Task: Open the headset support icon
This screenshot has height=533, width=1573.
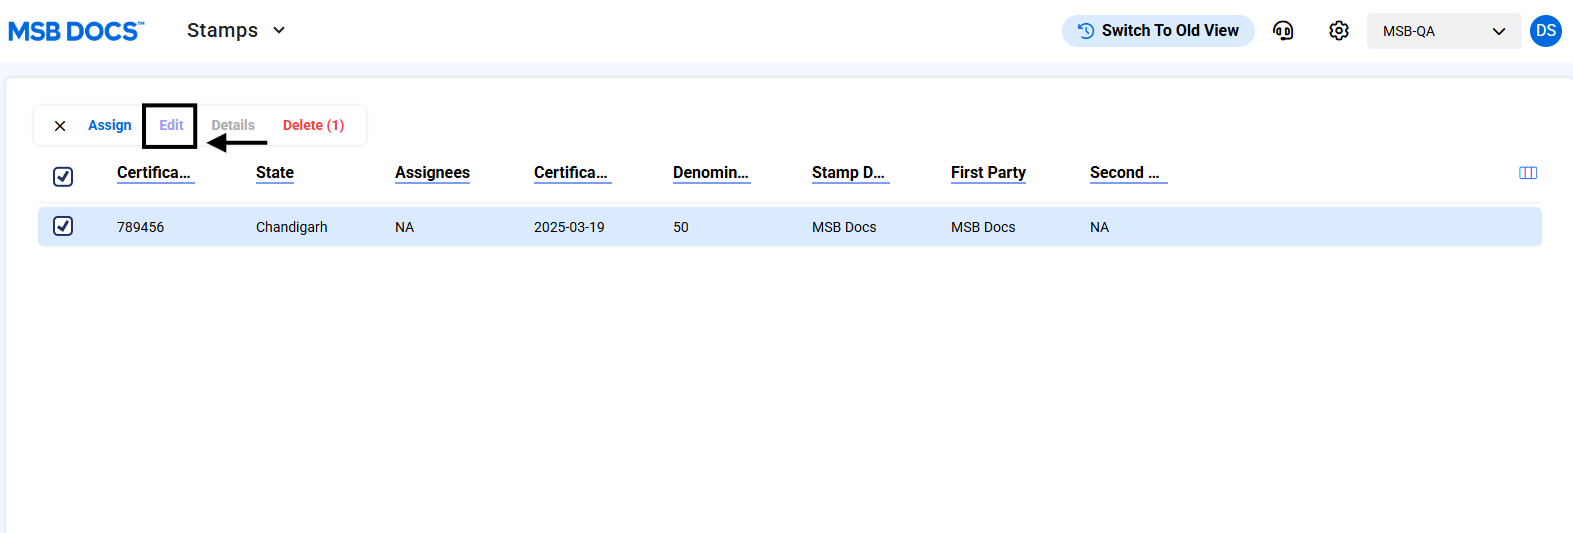Action: tap(1283, 31)
